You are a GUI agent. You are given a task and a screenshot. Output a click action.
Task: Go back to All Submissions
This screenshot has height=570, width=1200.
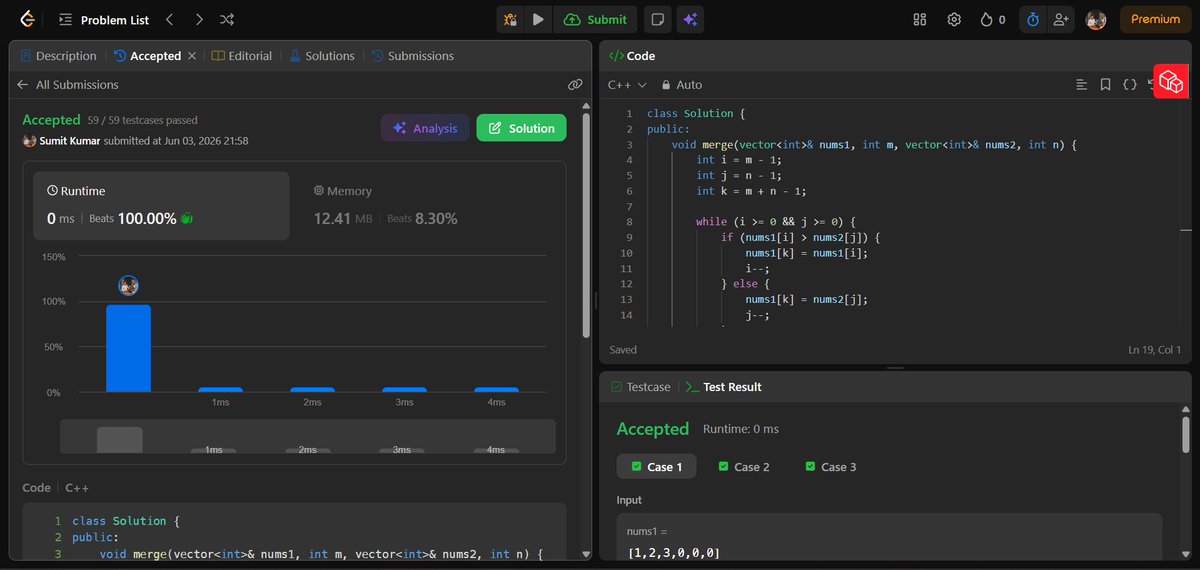pos(67,85)
